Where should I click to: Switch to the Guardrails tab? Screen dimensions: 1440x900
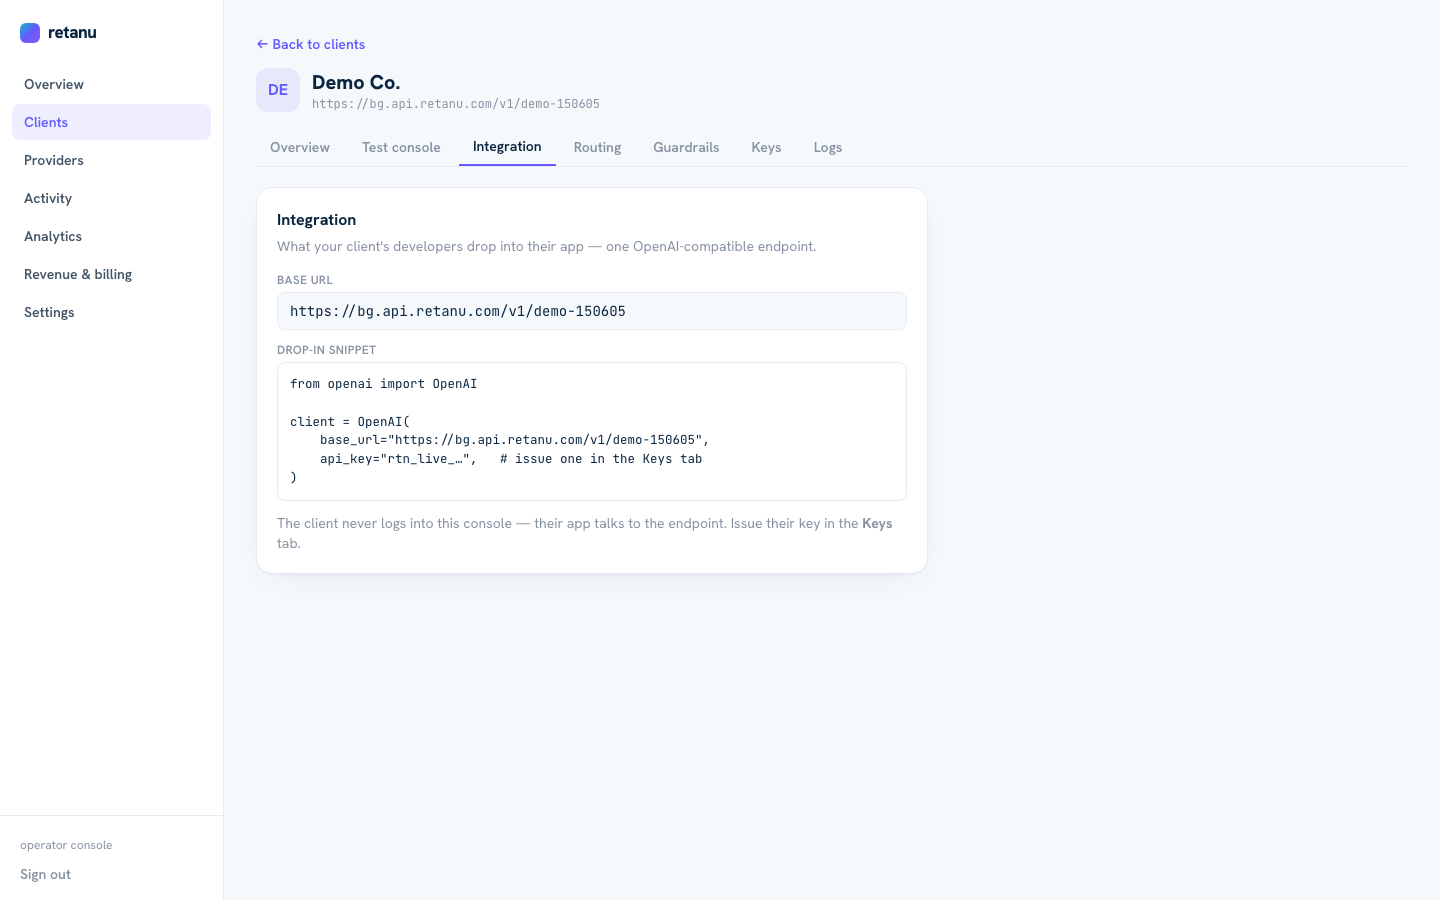686,147
